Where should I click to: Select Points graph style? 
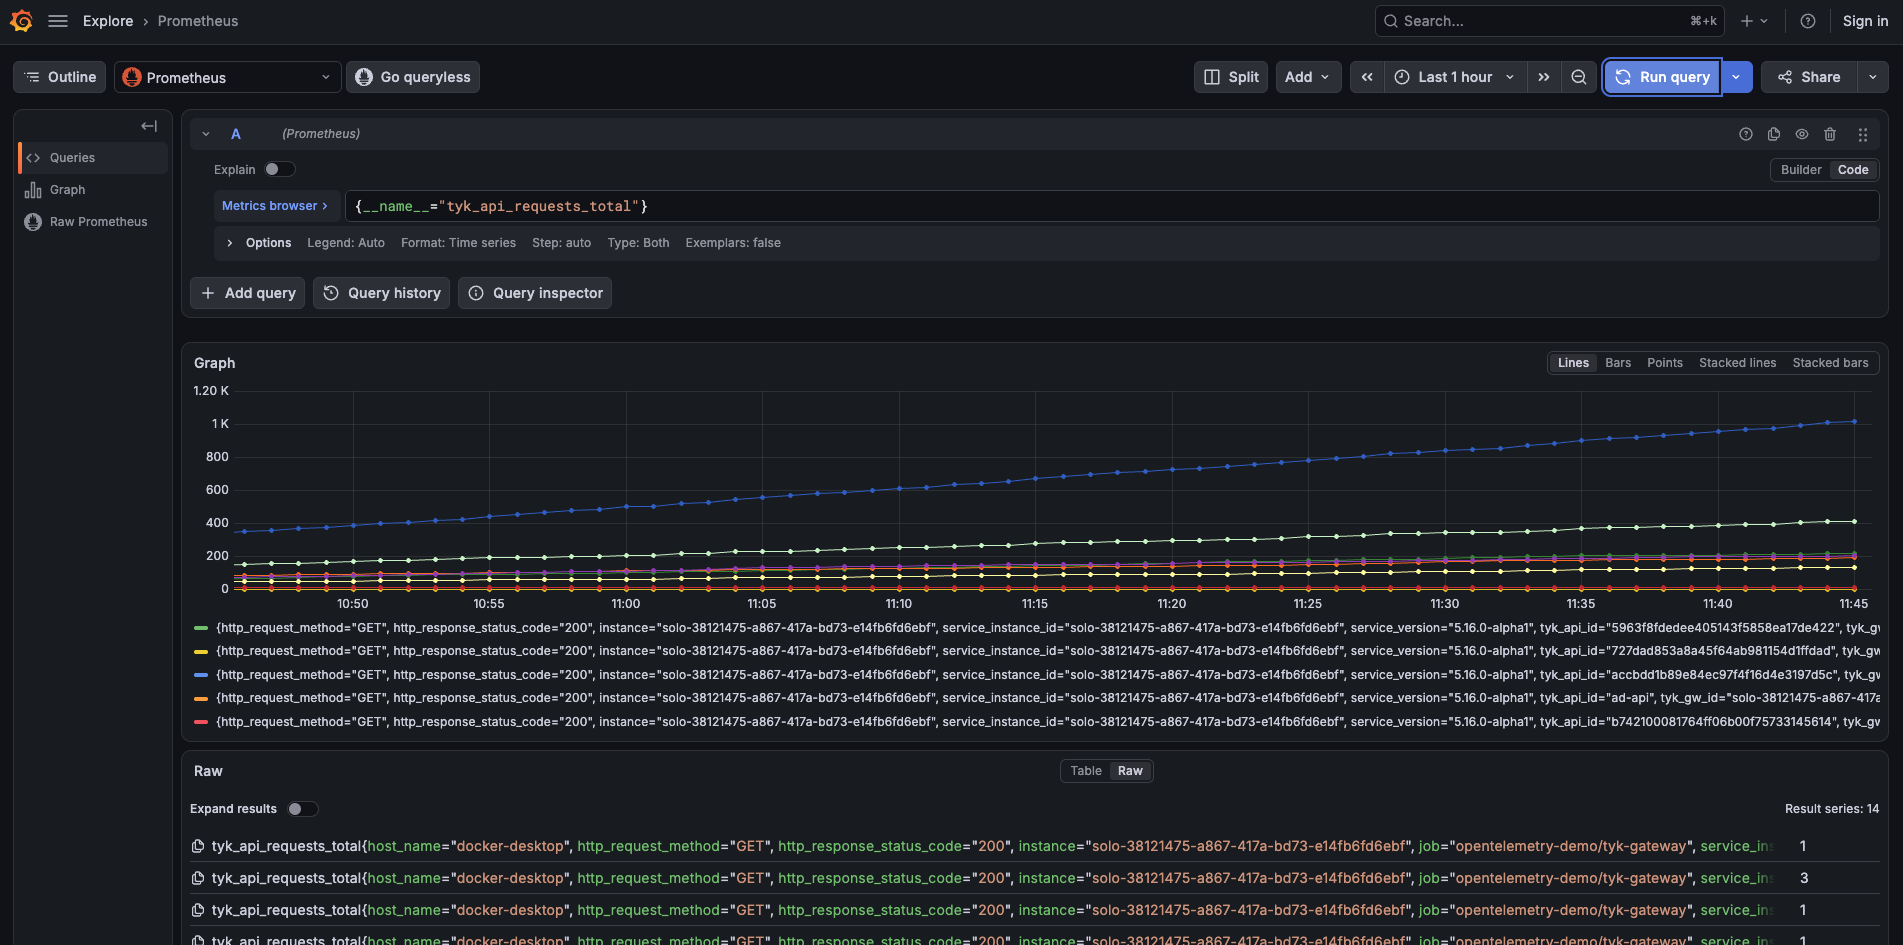pos(1665,363)
